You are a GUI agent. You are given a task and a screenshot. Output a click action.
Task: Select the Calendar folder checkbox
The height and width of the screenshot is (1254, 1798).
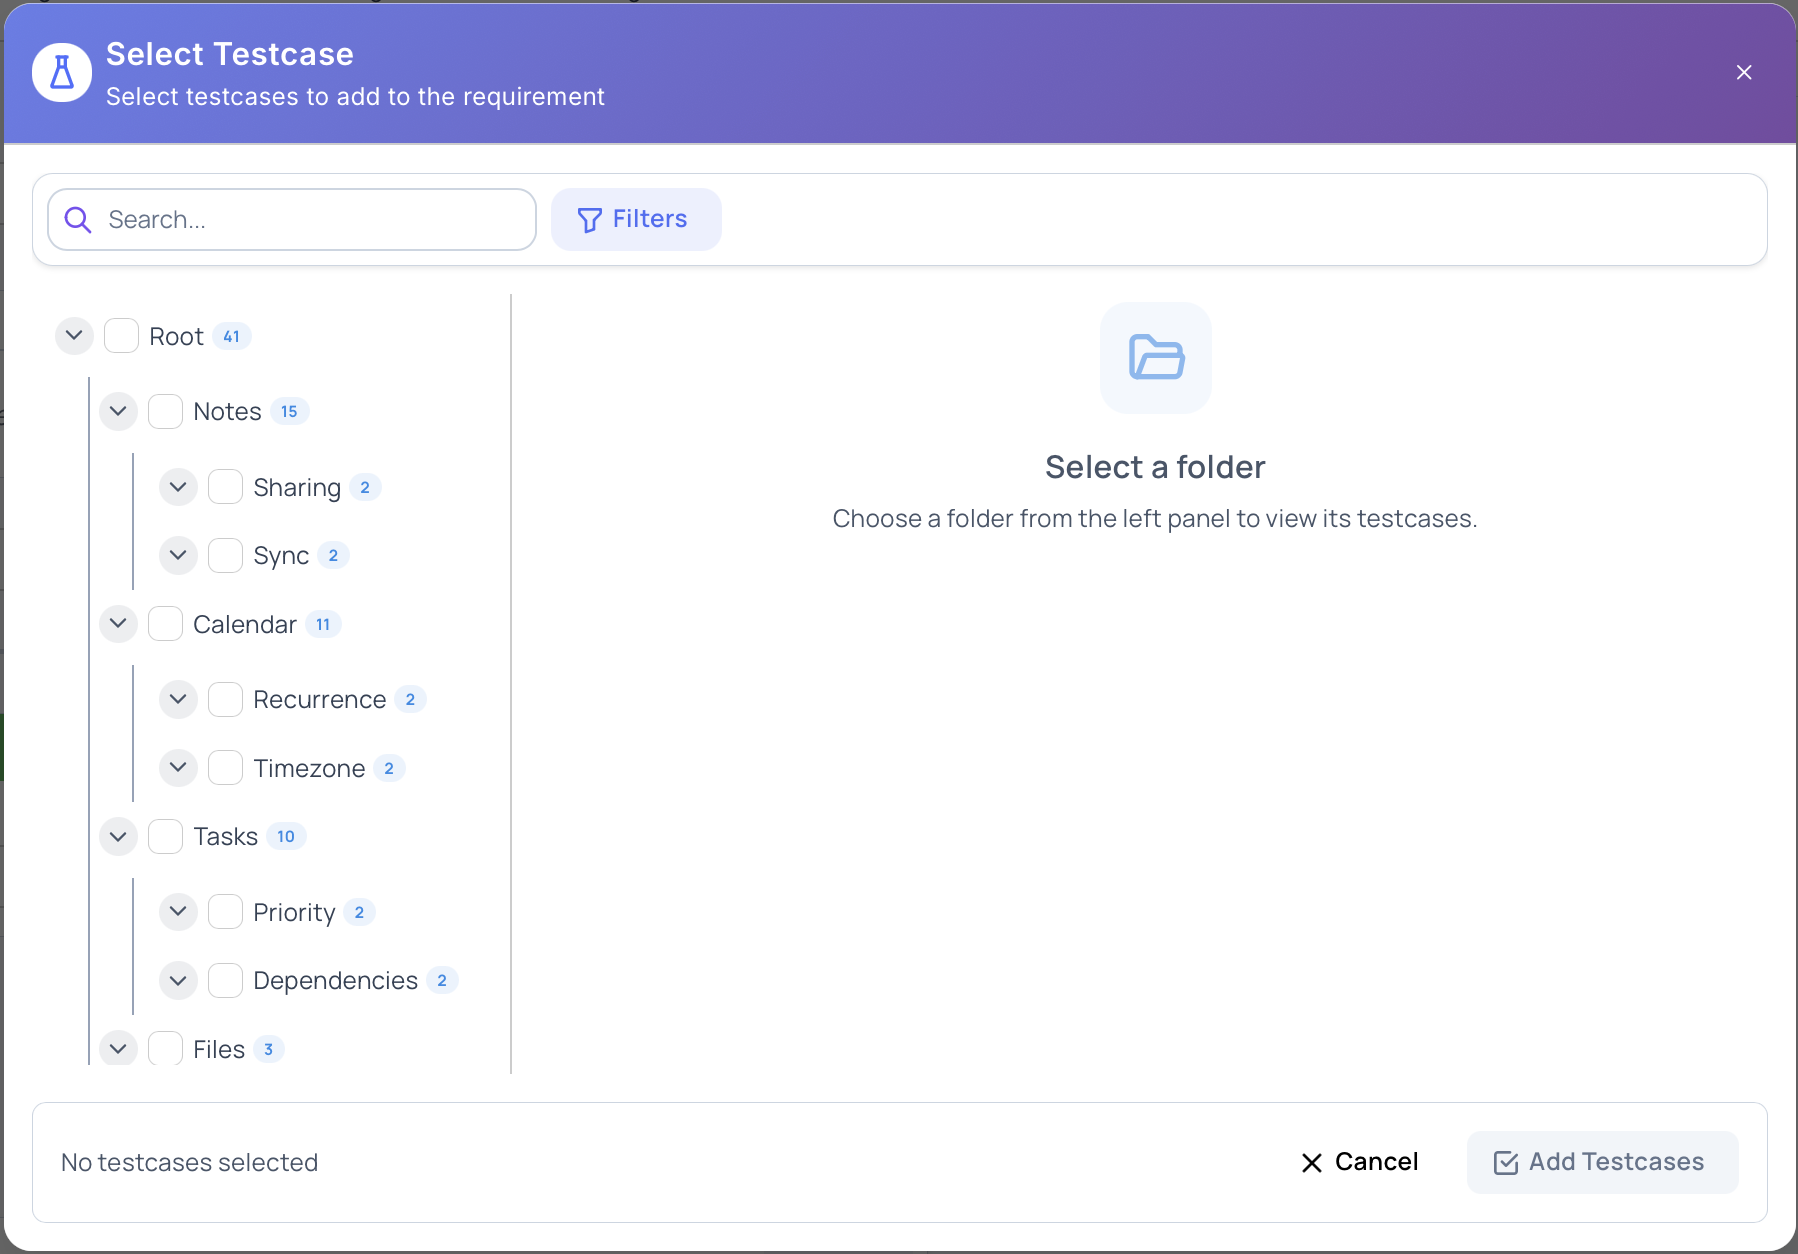tap(165, 623)
